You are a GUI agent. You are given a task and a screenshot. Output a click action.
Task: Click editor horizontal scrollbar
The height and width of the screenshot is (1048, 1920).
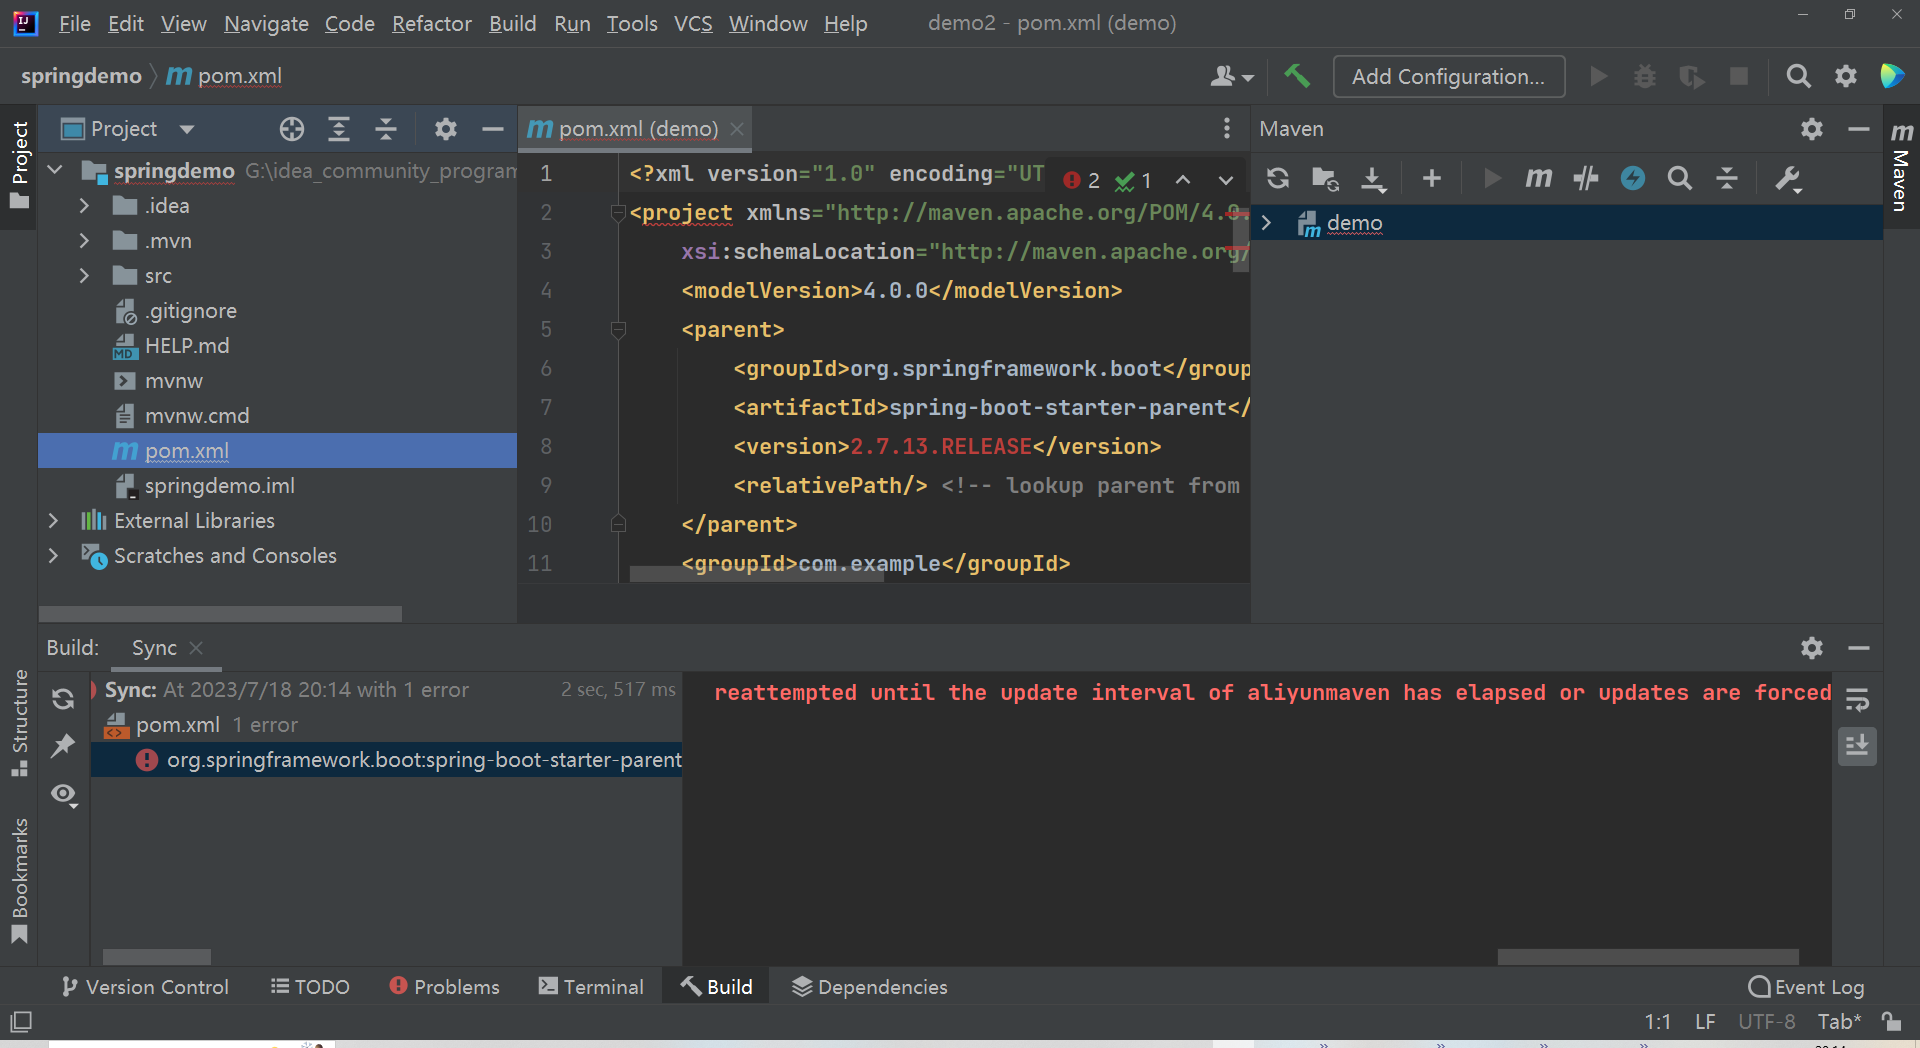756,574
